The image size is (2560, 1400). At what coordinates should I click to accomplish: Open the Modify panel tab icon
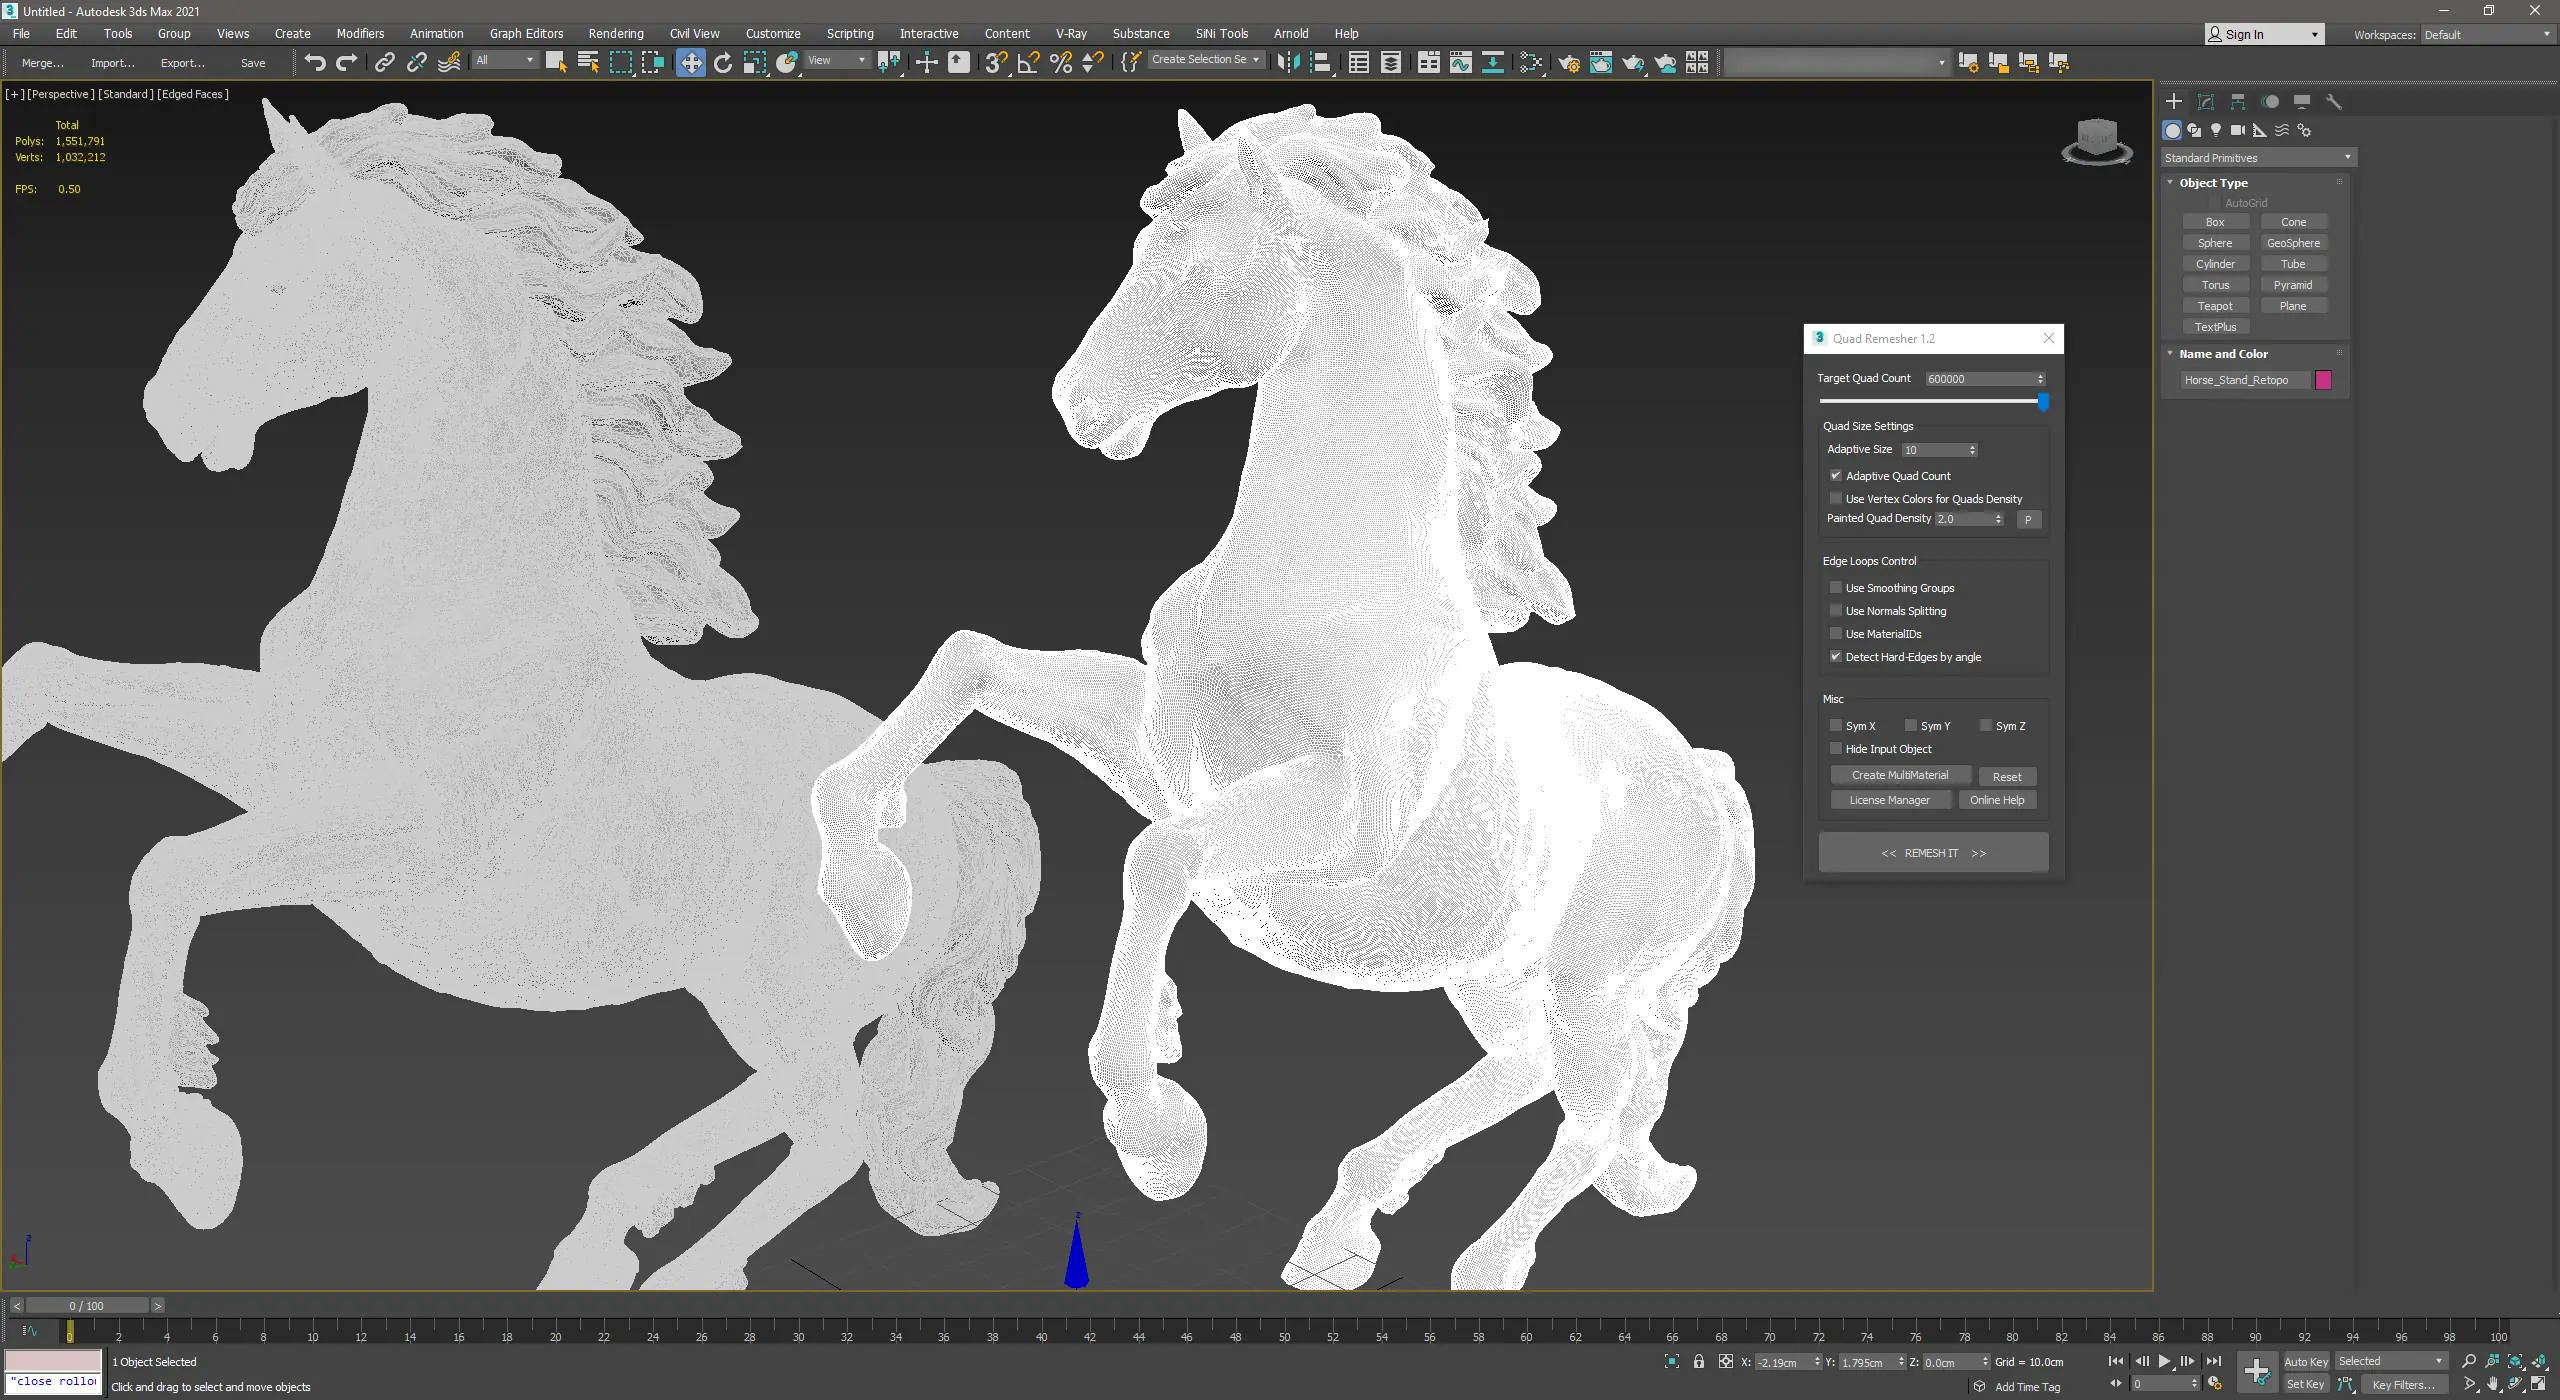(x=2206, y=102)
